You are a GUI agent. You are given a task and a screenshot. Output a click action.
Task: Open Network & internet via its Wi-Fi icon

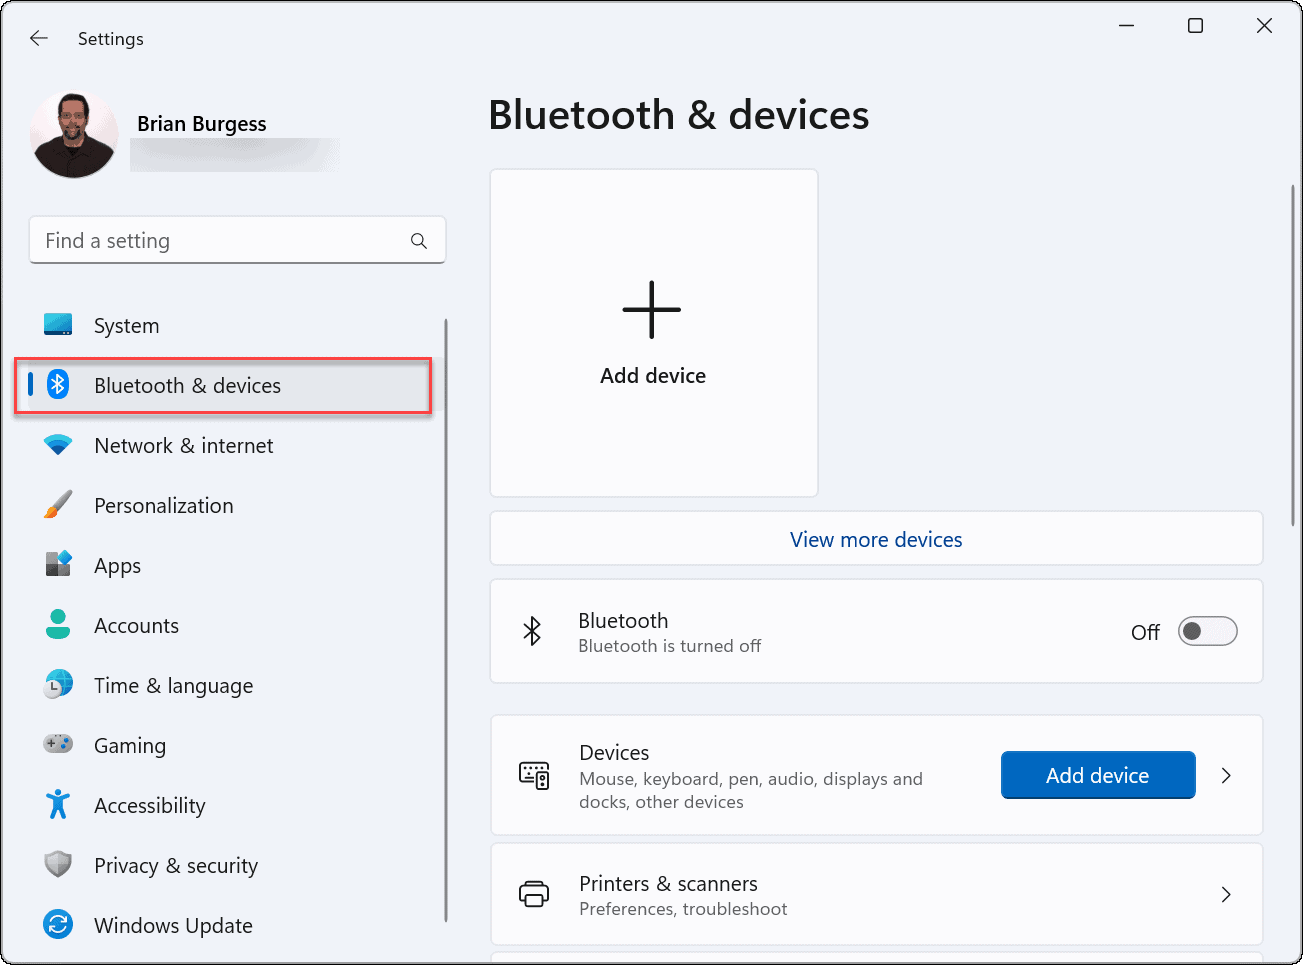click(58, 445)
